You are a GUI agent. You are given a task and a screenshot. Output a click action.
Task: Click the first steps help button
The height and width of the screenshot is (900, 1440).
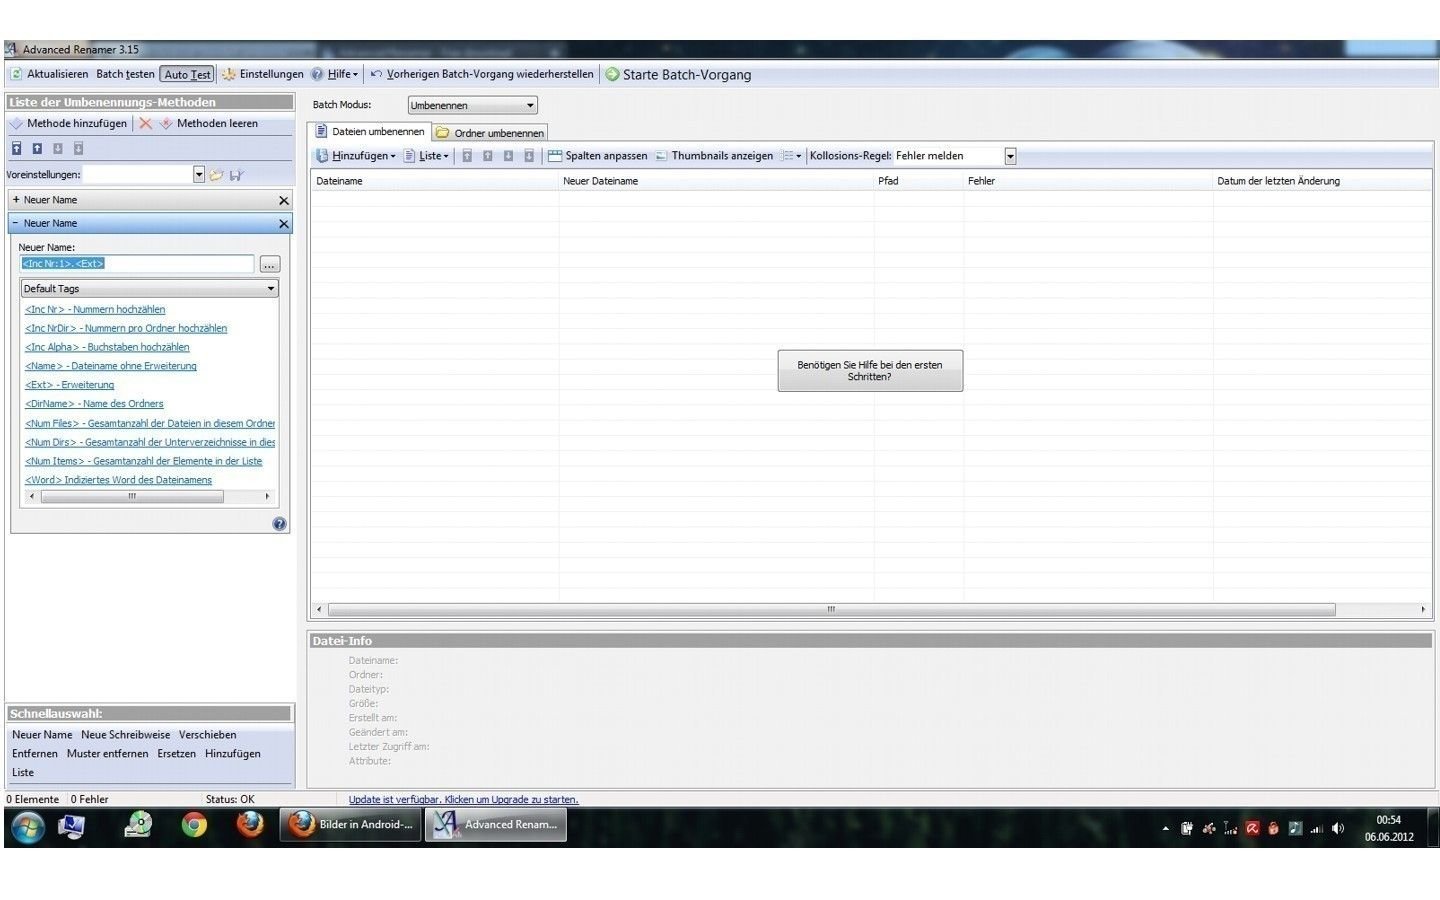(x=869, y=371)
